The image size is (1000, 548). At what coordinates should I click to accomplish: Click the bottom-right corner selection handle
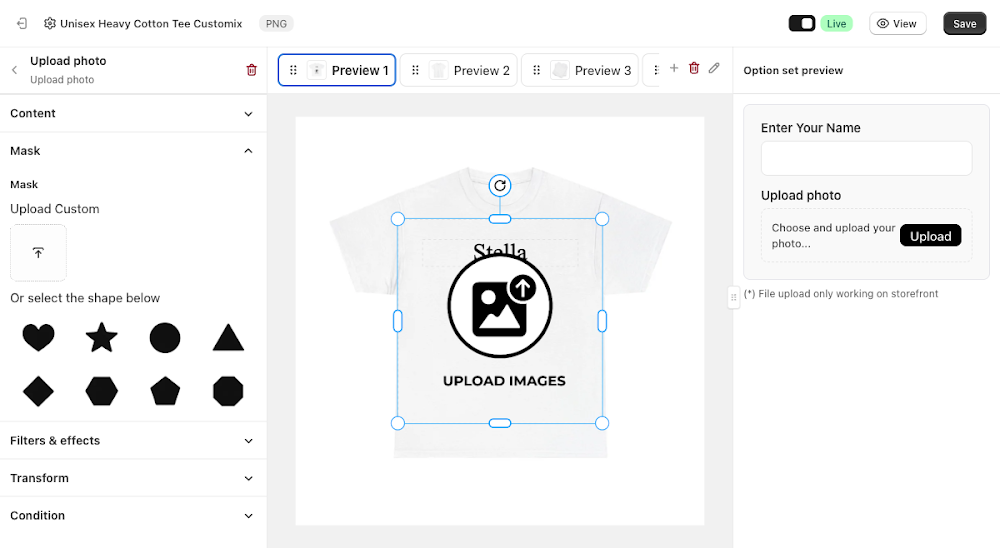tap(602, 423)
